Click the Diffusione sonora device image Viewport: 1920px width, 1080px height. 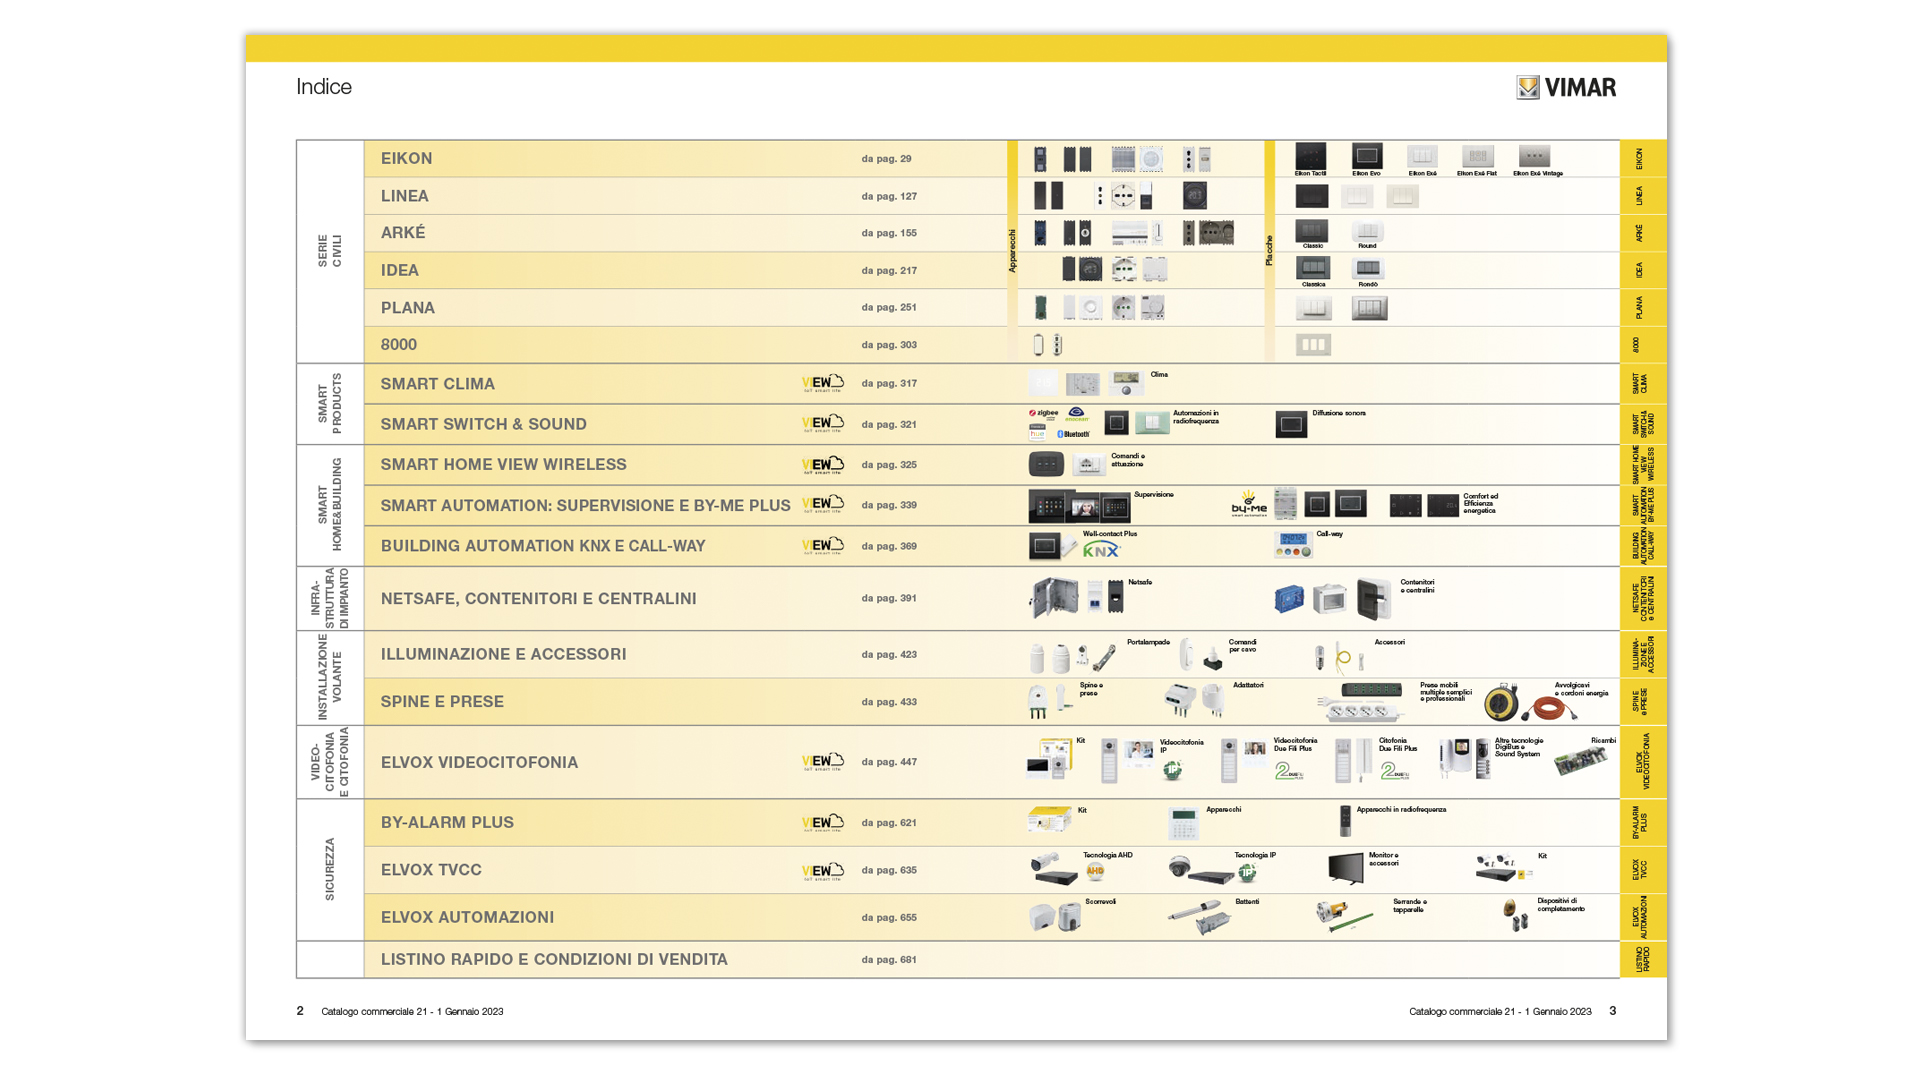tap(1291, 424)
